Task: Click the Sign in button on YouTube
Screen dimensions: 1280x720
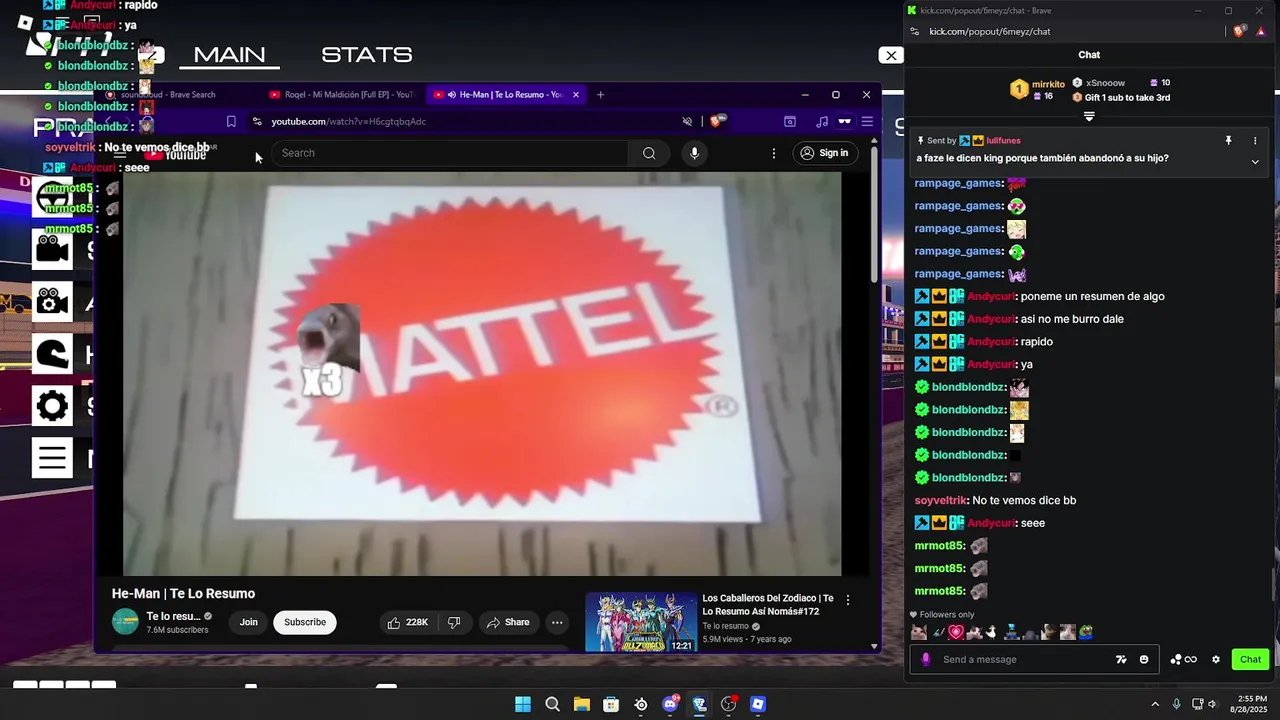Action: [x=824, y=153]
